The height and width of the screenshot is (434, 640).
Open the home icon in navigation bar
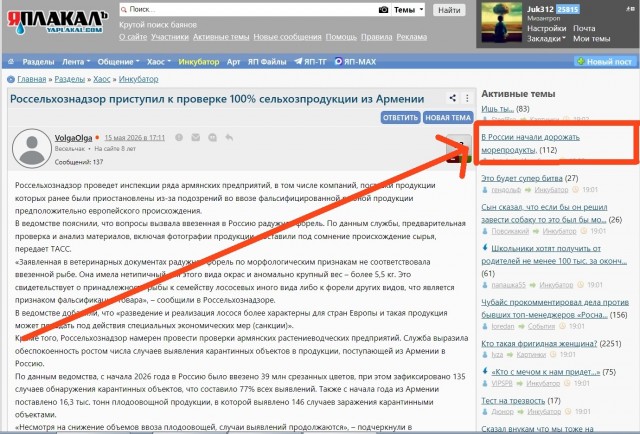coord(11,62)
